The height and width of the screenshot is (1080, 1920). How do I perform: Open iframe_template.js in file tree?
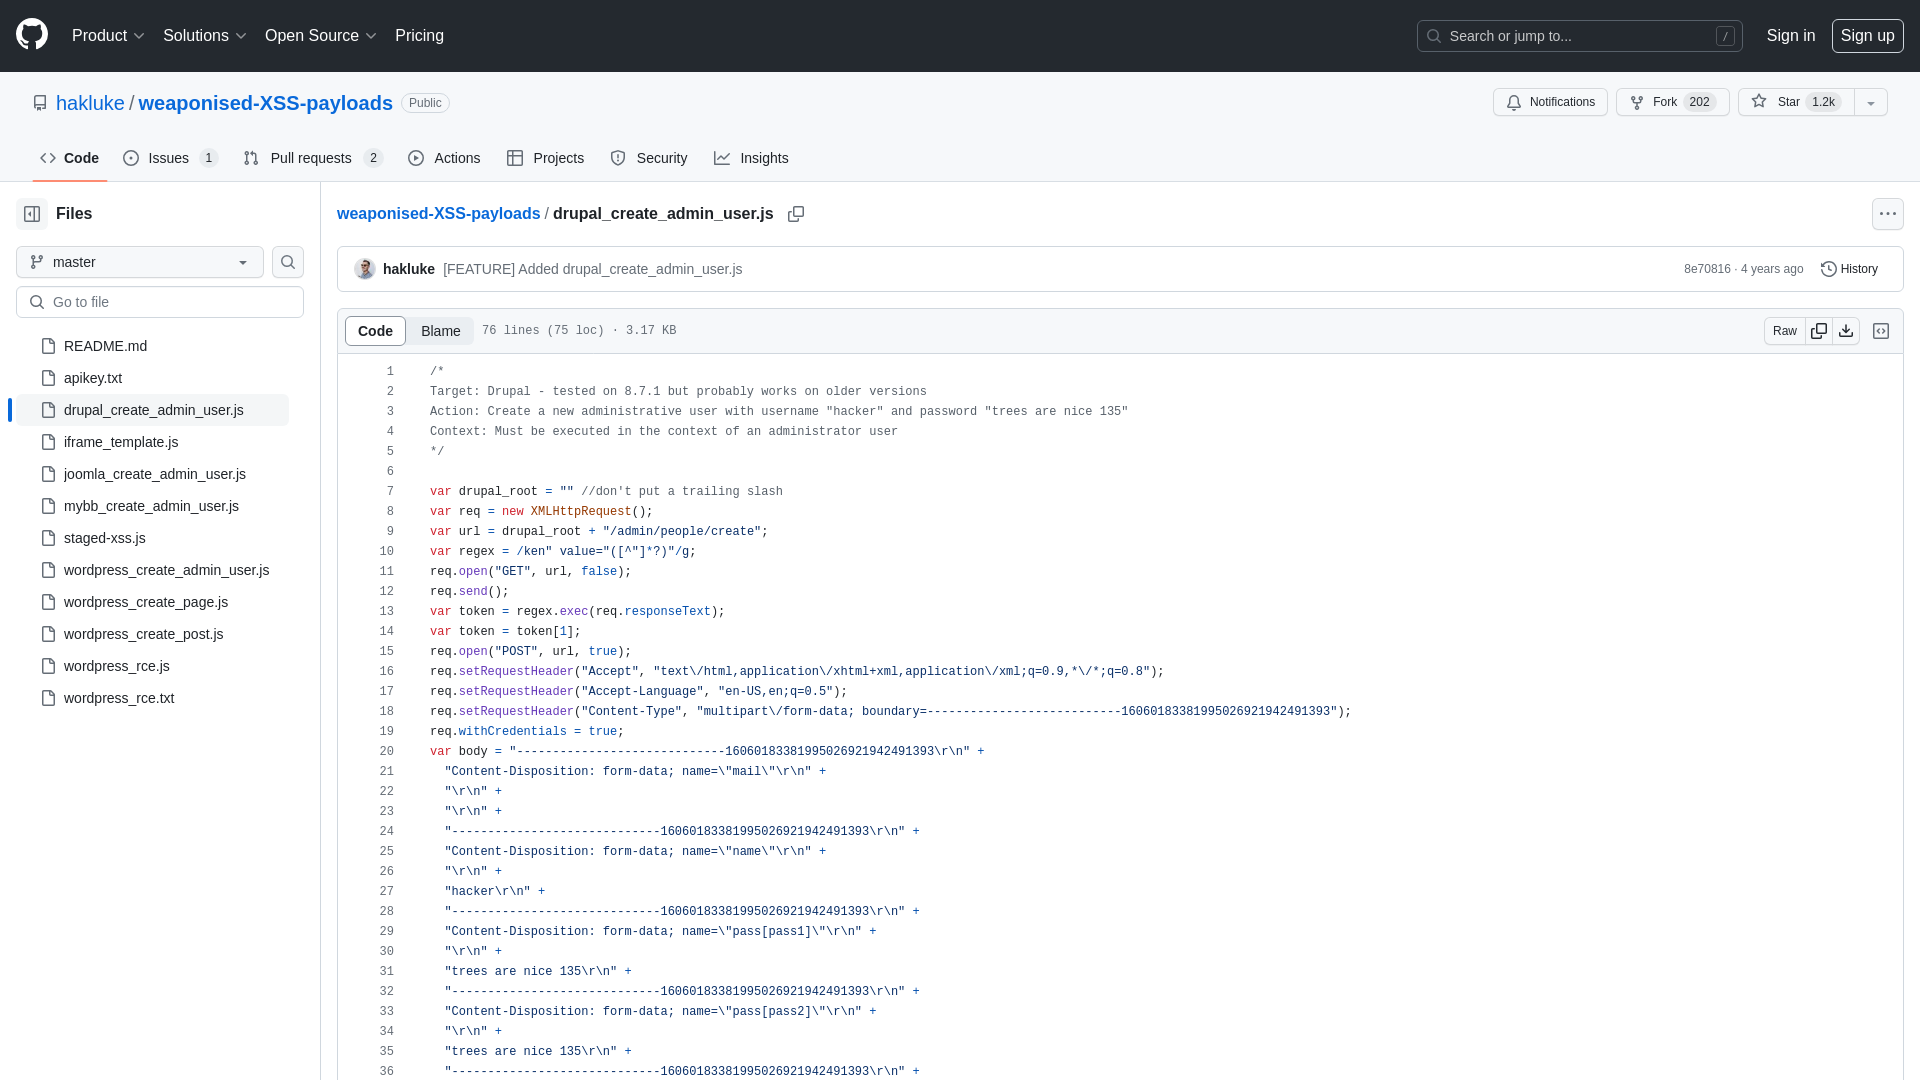pos(152,442)
